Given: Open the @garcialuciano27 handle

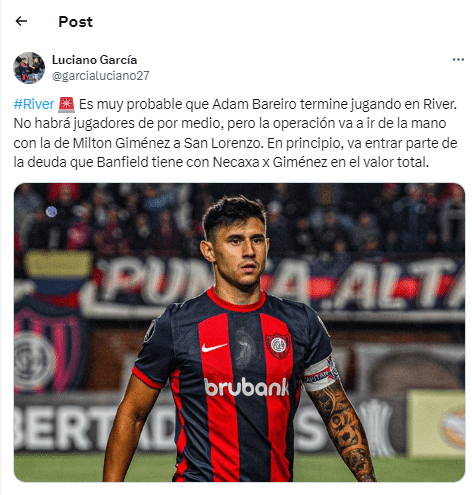Looking at the screenshot, I should (x=101, y=76).
